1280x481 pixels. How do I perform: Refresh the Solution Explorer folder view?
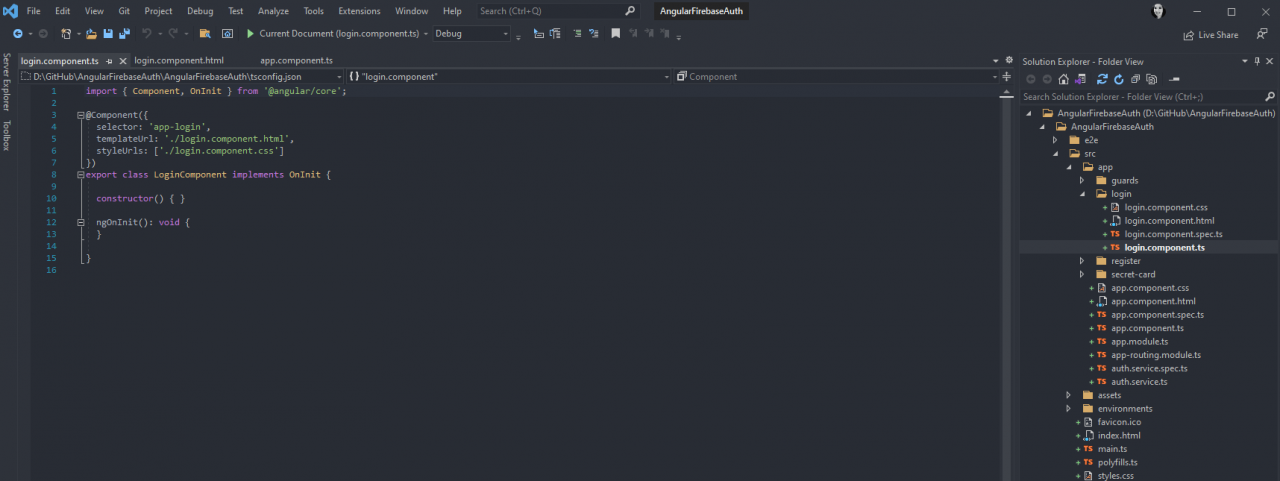(1118, 79)
